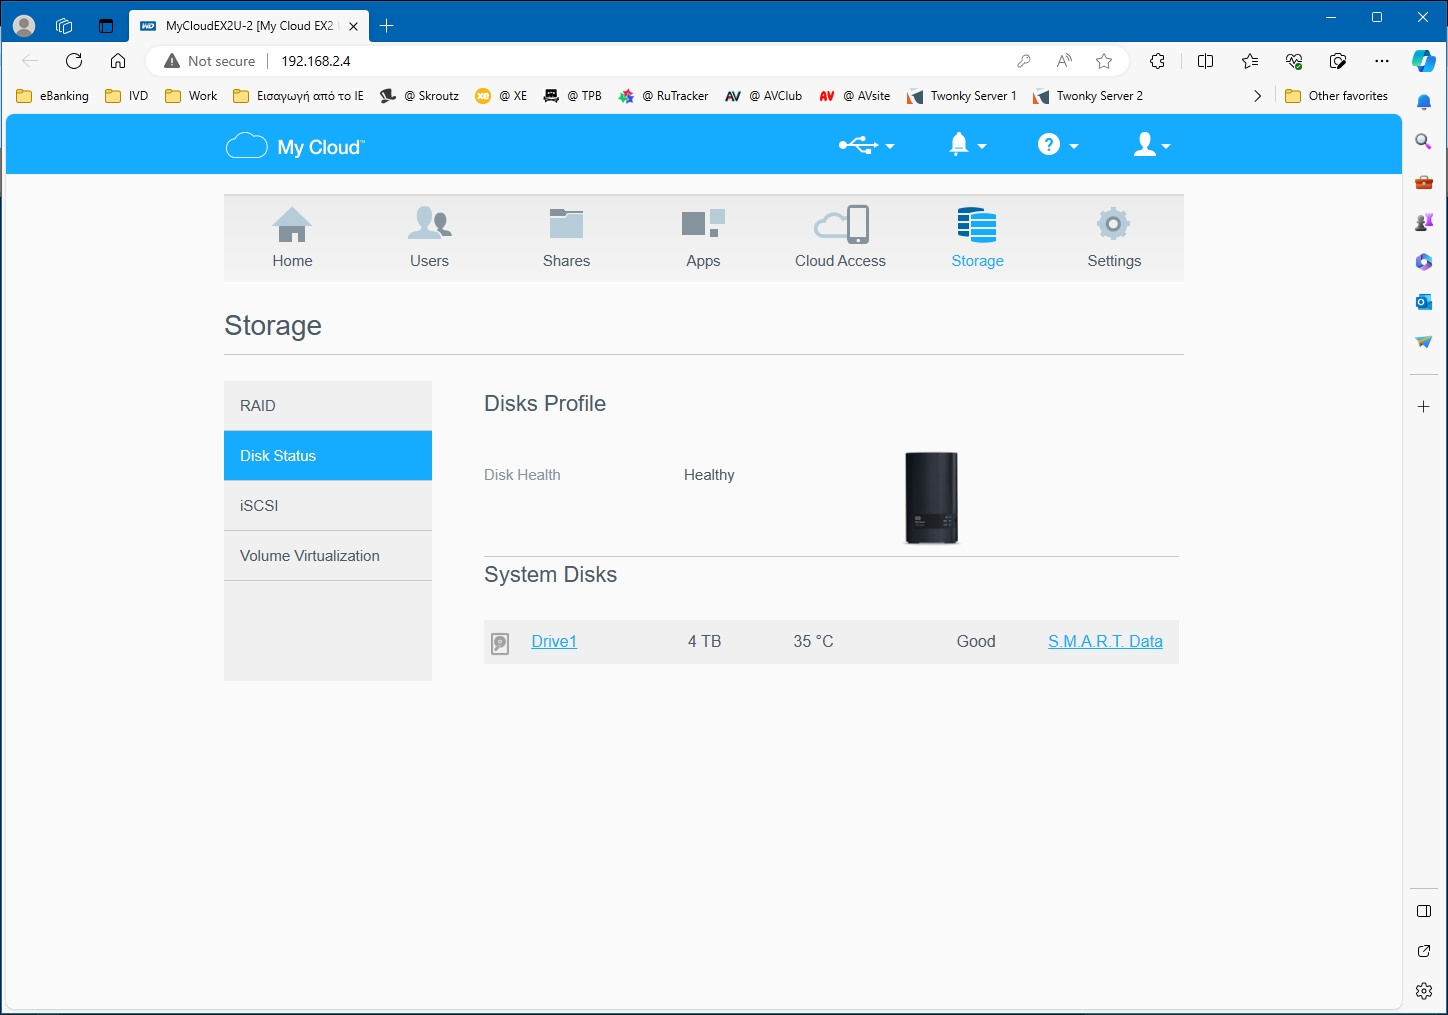Open the Copilot icon
This screenshot has height=1015, width=1448.
click(x=1424, y=61)
